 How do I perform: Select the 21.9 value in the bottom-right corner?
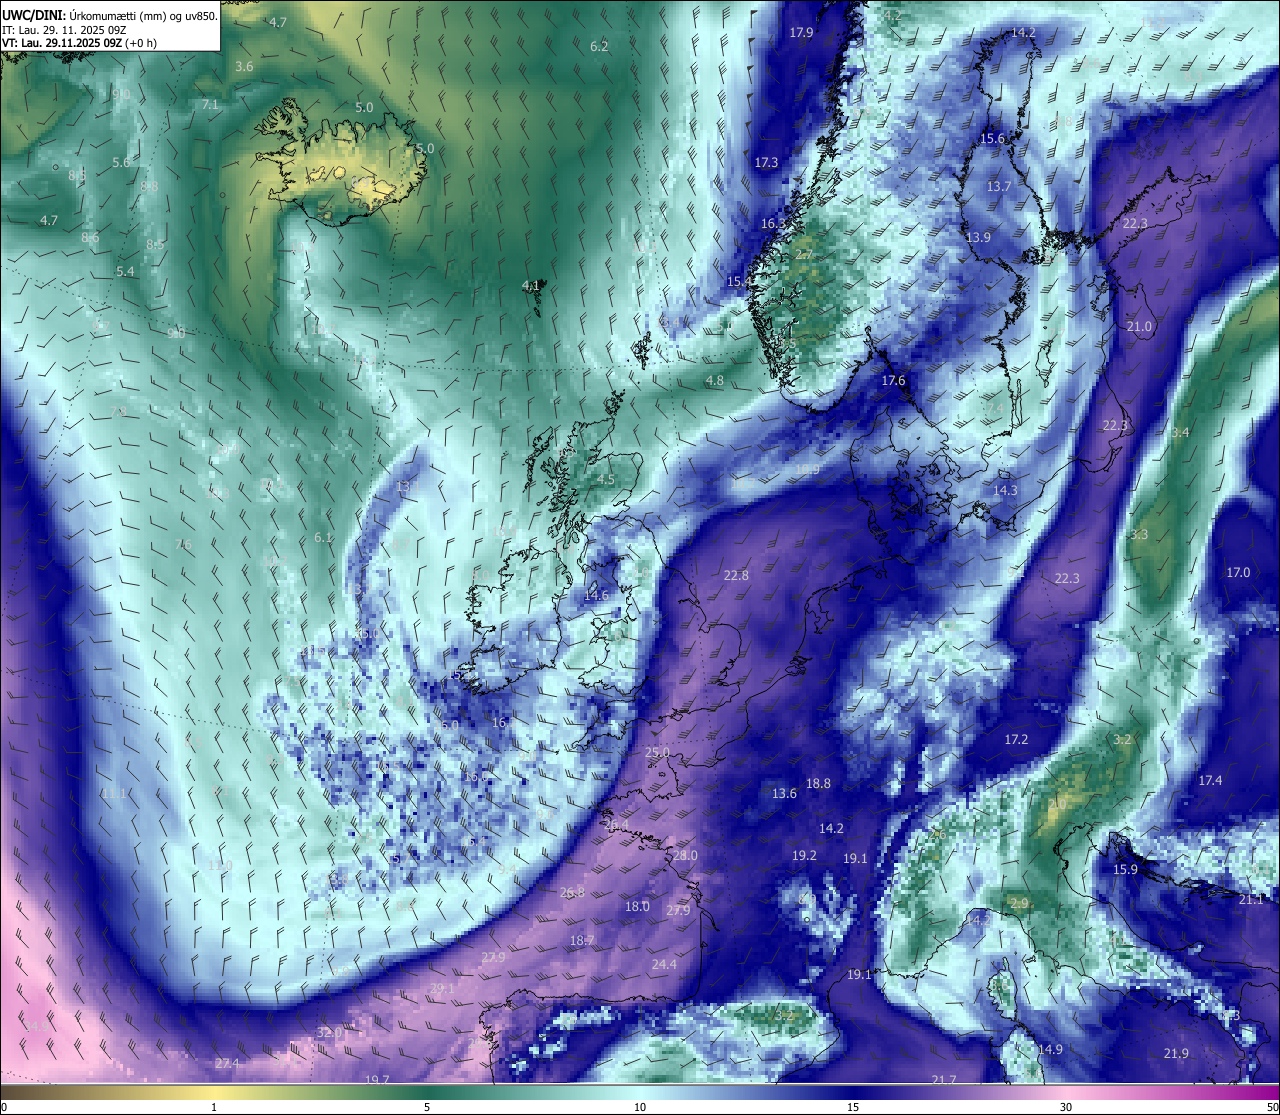pyautogui.click(x=1176, y=1054)
